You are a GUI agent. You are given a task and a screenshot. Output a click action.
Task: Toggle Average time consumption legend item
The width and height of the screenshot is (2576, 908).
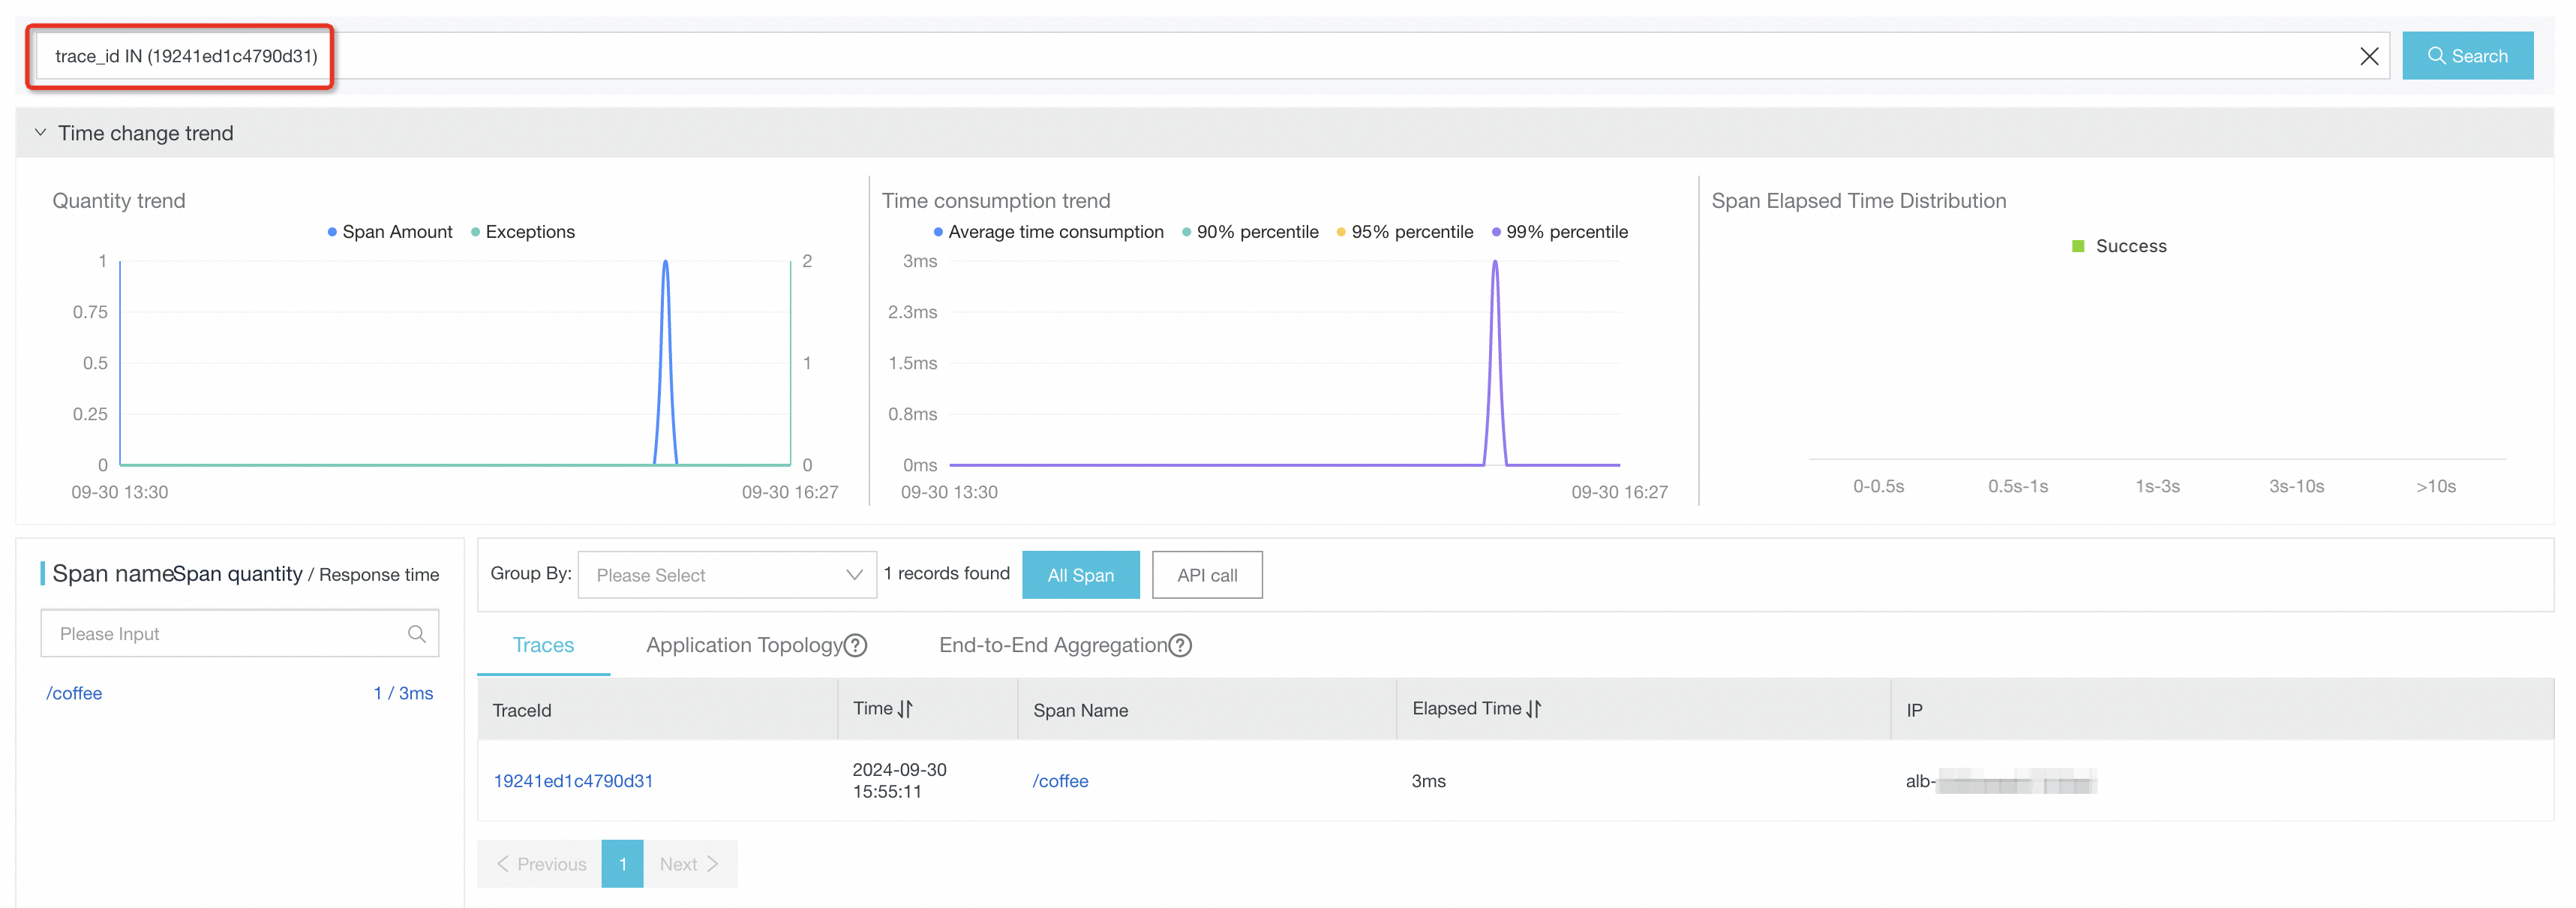[1048, 232]
